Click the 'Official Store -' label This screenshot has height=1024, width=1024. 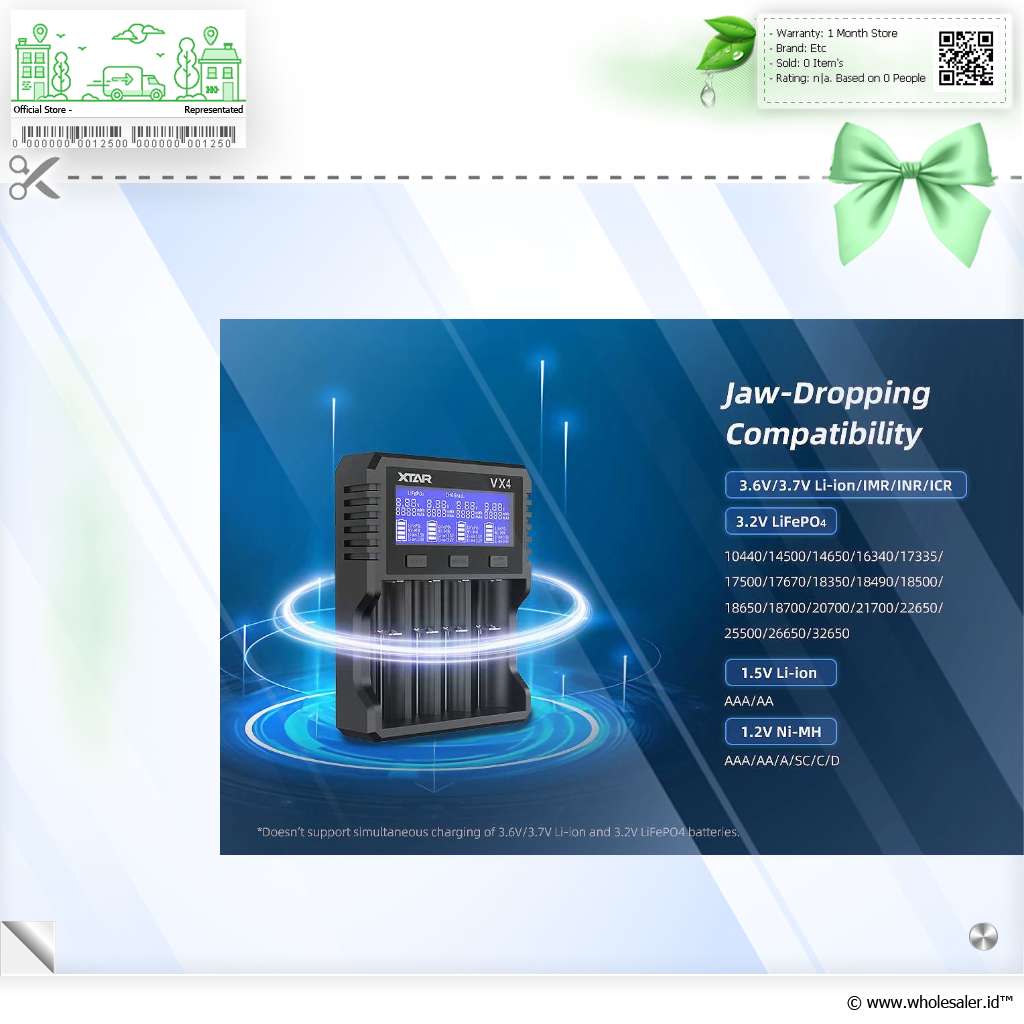tap(42, 110)
